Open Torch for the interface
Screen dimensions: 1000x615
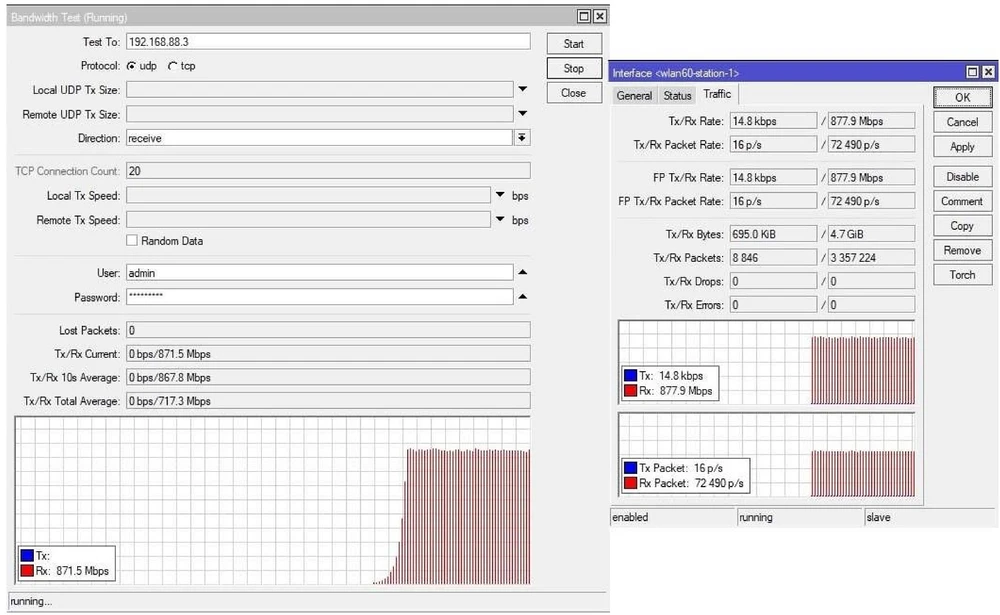tap(961, 275)
